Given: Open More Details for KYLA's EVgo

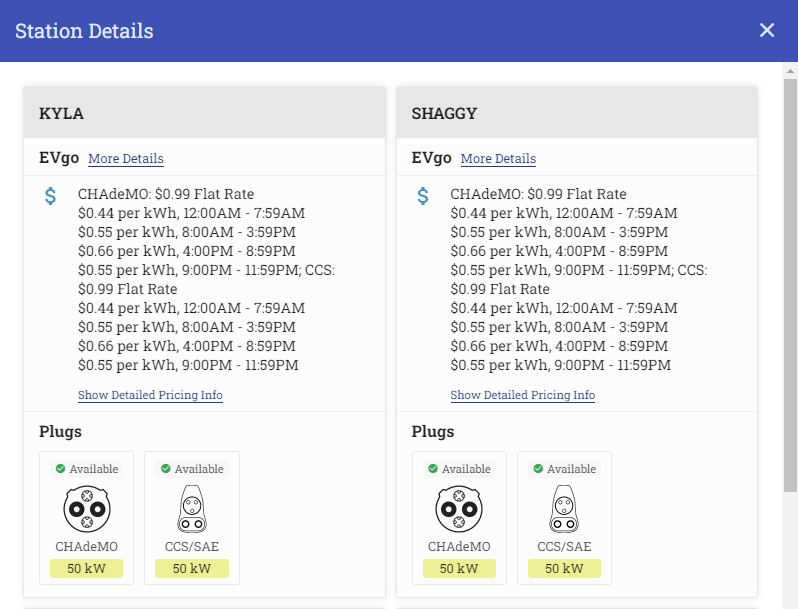Looking at the screenshot, I should (126, 159).
